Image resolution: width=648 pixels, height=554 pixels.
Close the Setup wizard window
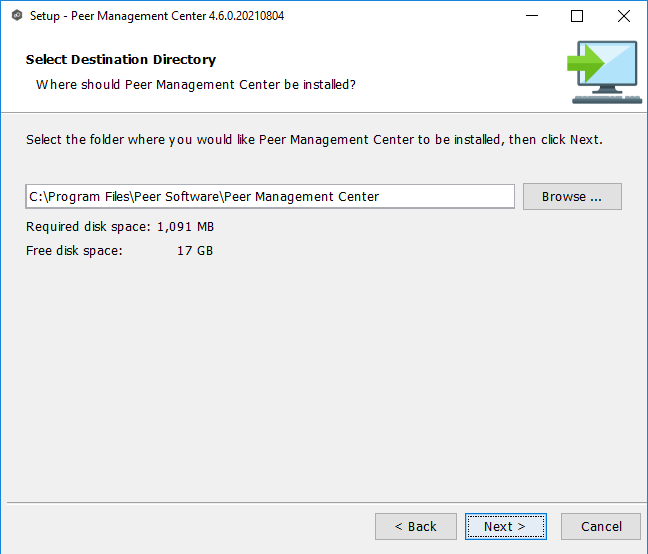[624, 16]
